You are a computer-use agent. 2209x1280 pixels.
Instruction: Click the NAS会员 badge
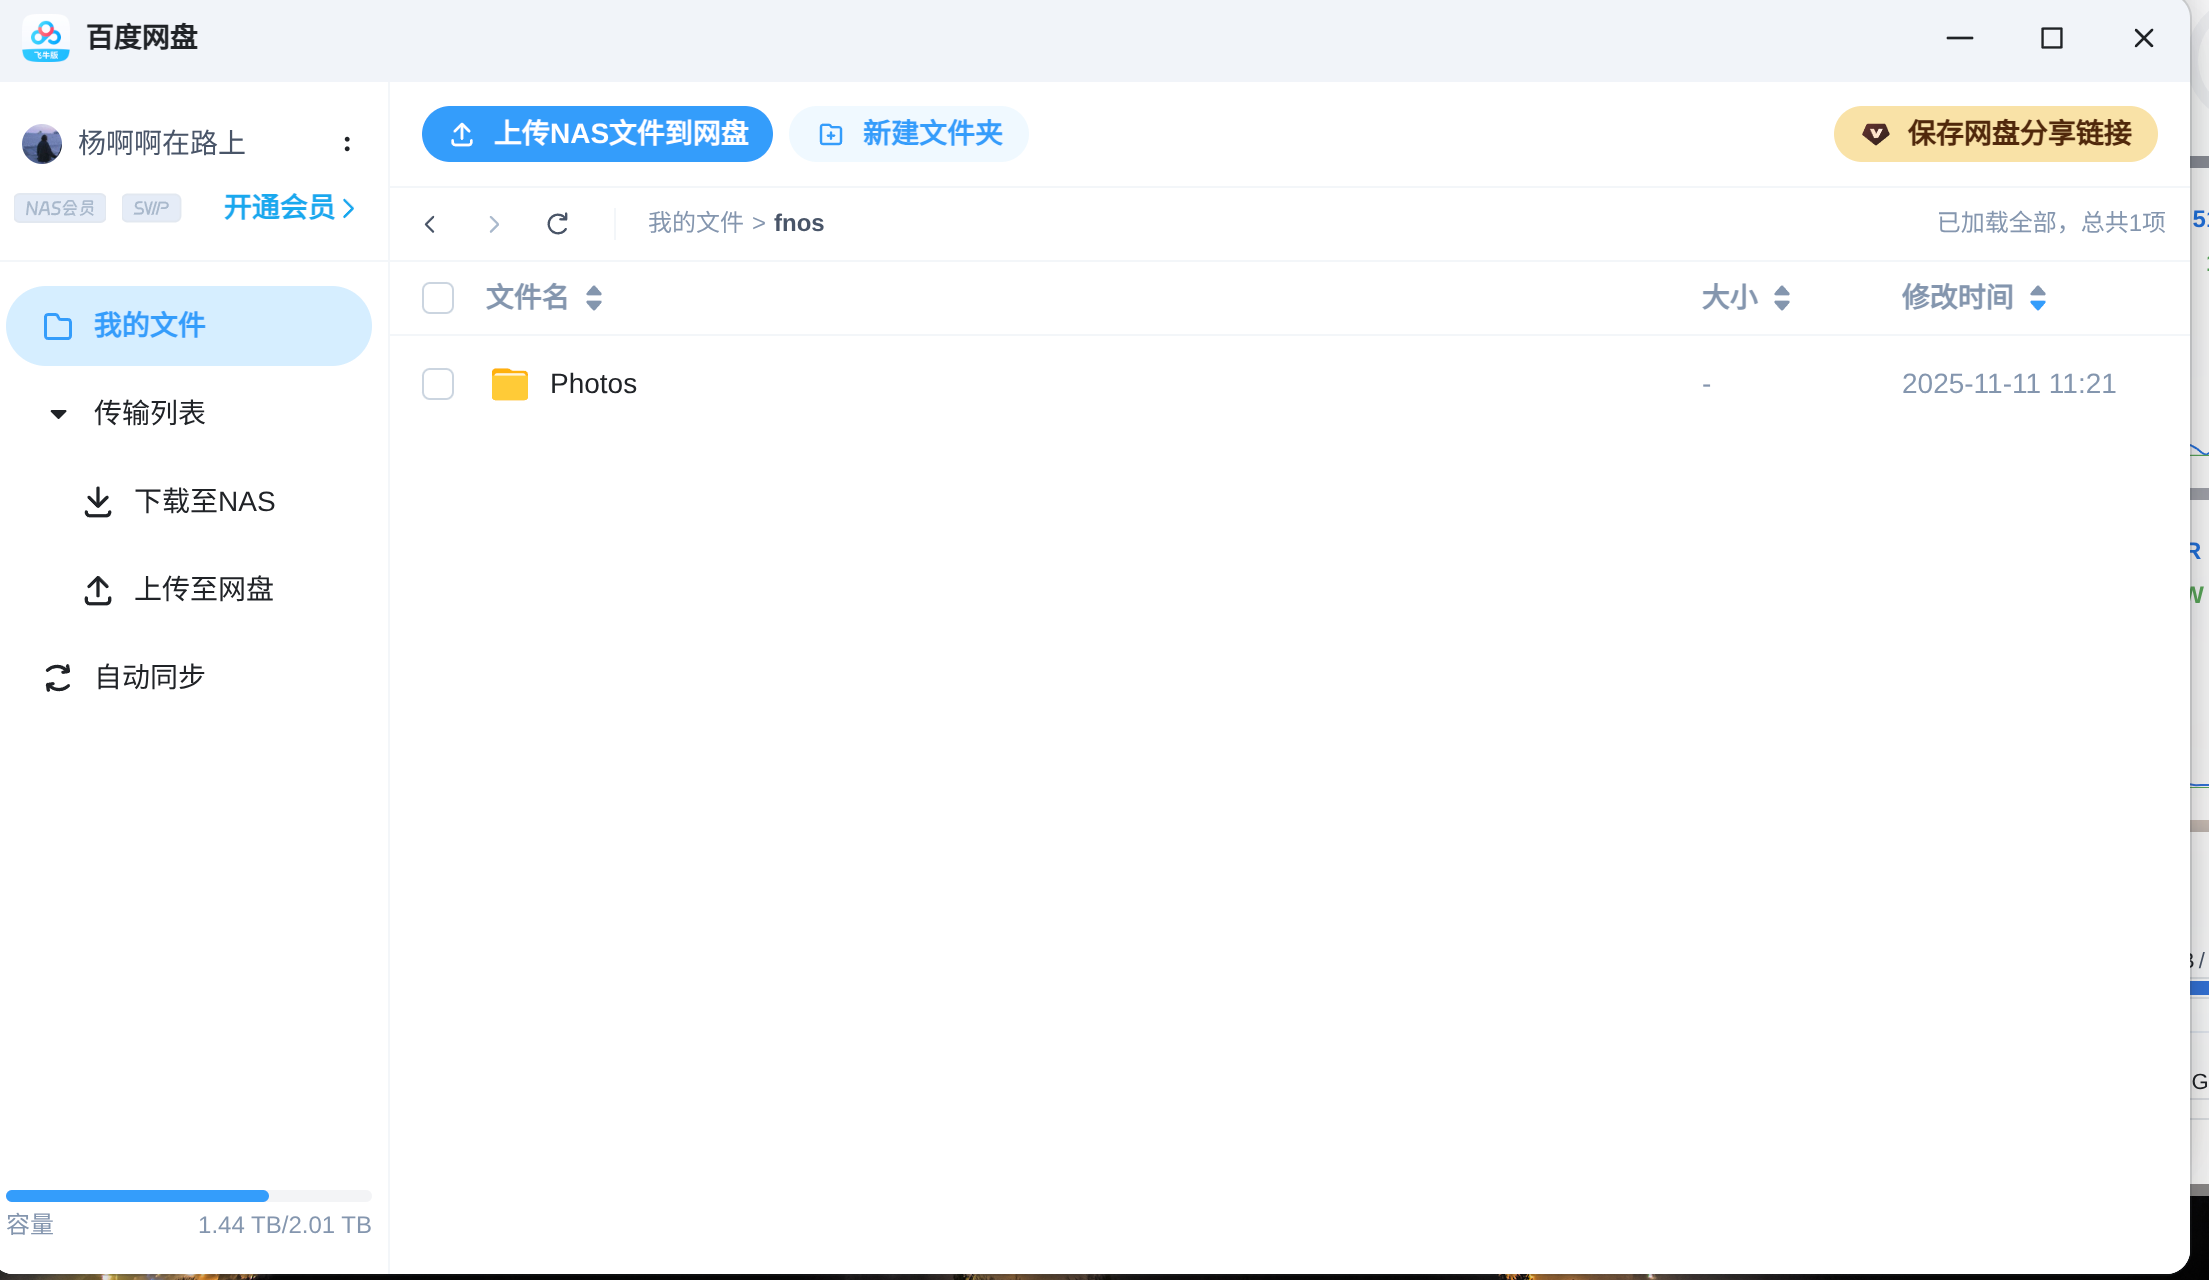(x=60, y=208)
